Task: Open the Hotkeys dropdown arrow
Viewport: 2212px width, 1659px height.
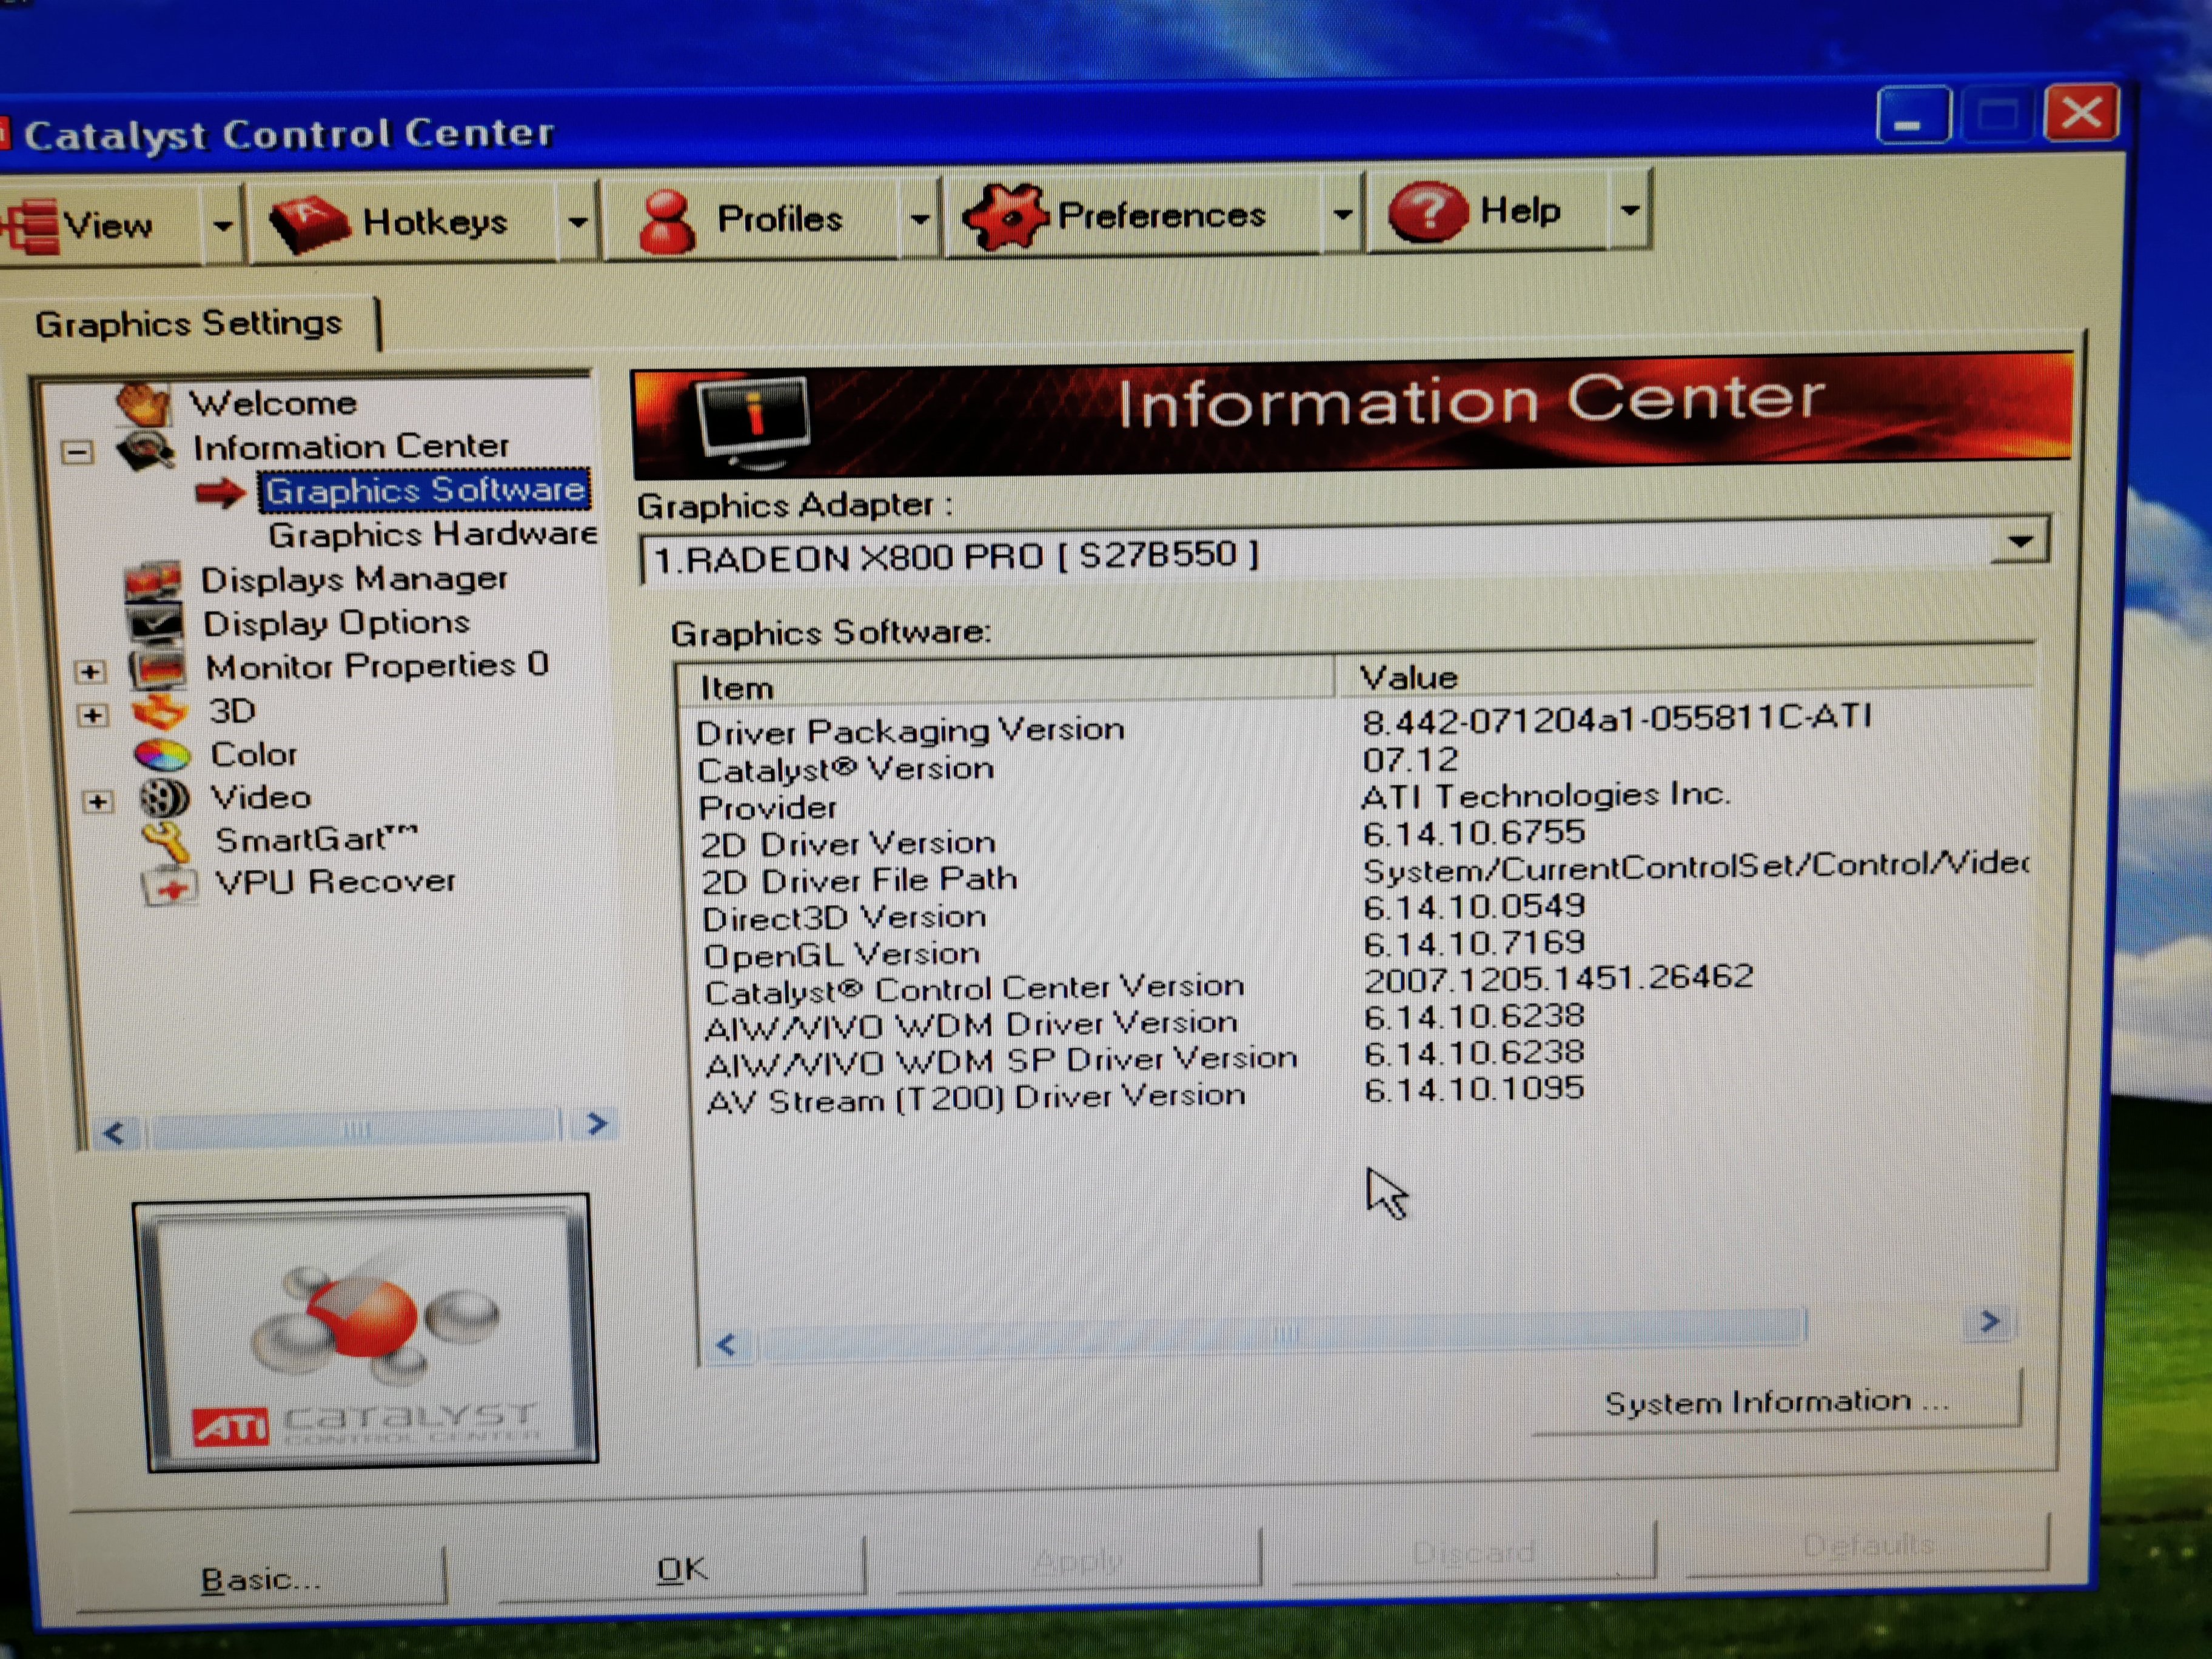Action: pos(578,221)
